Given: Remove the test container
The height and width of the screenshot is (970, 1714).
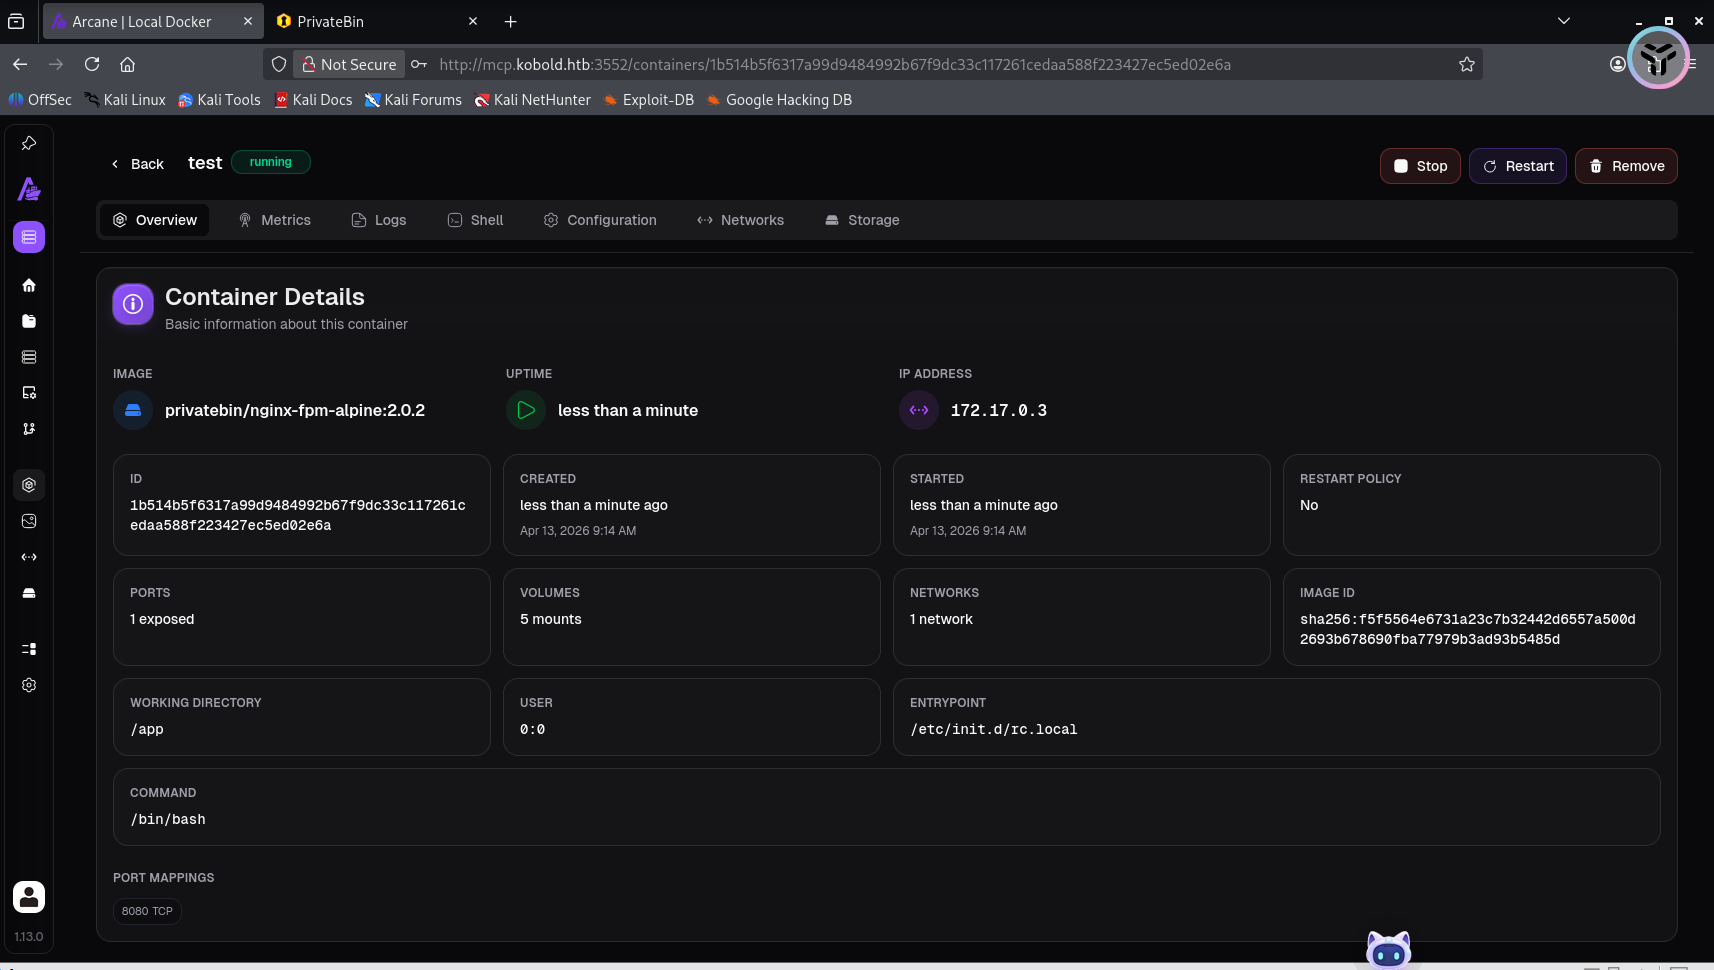Looking at the screenshot, I should pos(1626,166).
